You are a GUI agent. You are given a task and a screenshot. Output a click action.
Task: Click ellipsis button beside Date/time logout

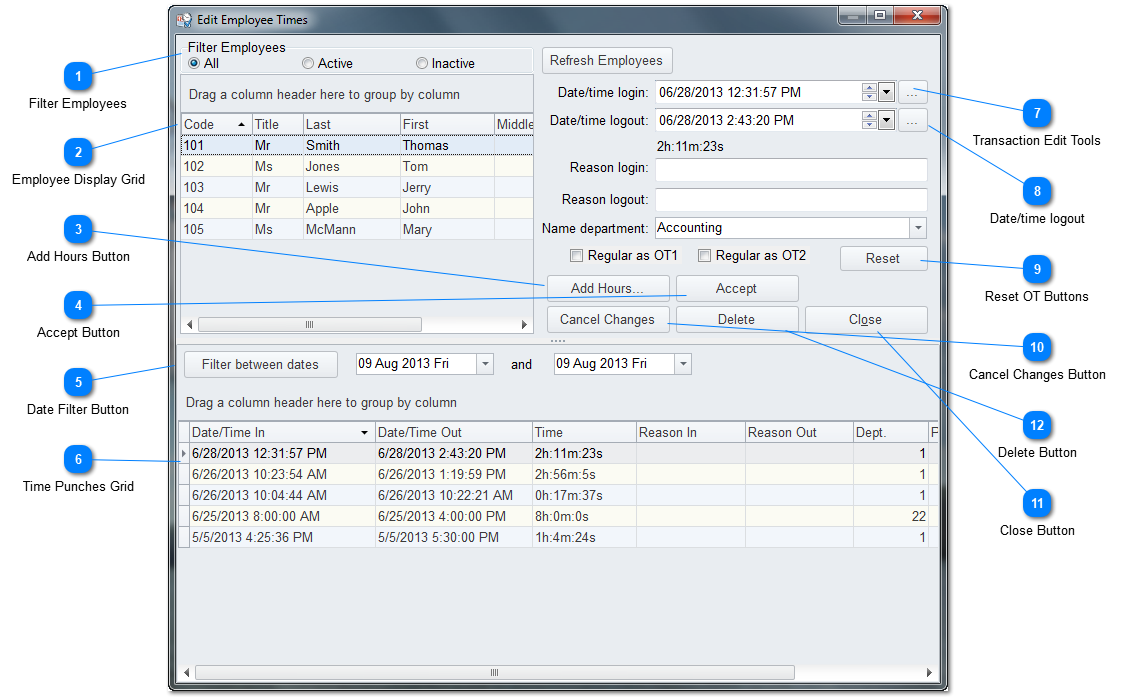[912, 121]
